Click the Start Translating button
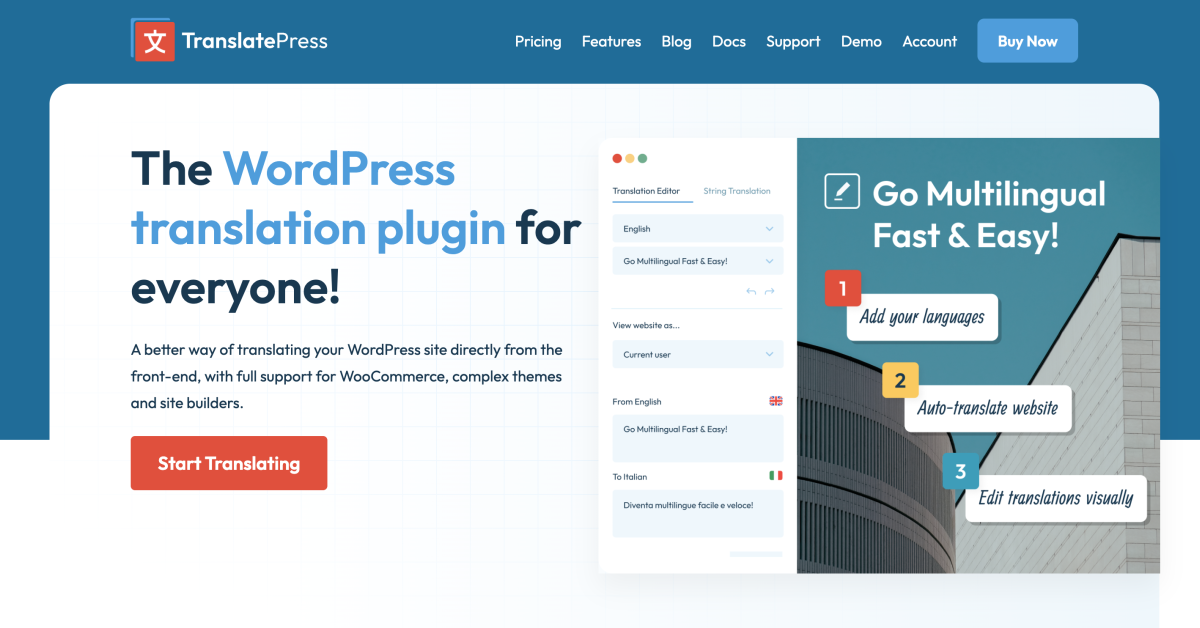This screenshot has height=628, width=1200. pyautogui.click(x=228, y=463)
